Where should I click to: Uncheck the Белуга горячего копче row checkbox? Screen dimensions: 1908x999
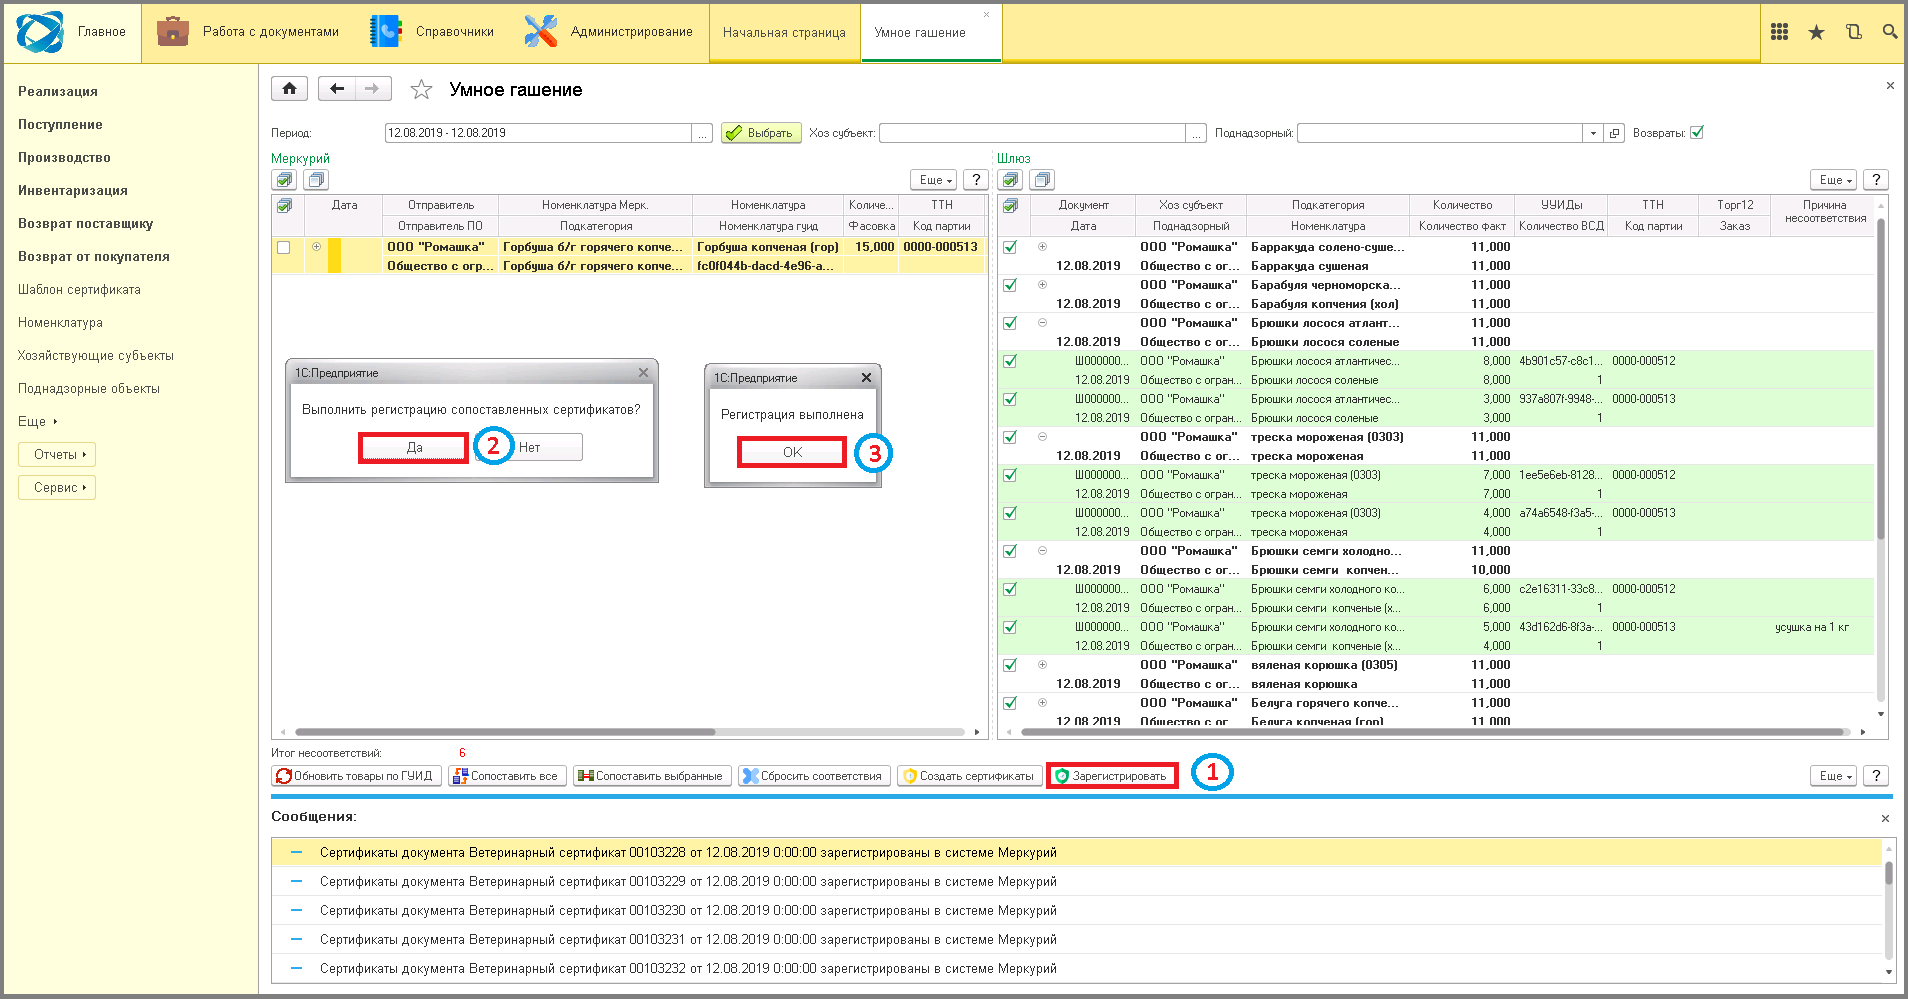tap(1010, 703)
